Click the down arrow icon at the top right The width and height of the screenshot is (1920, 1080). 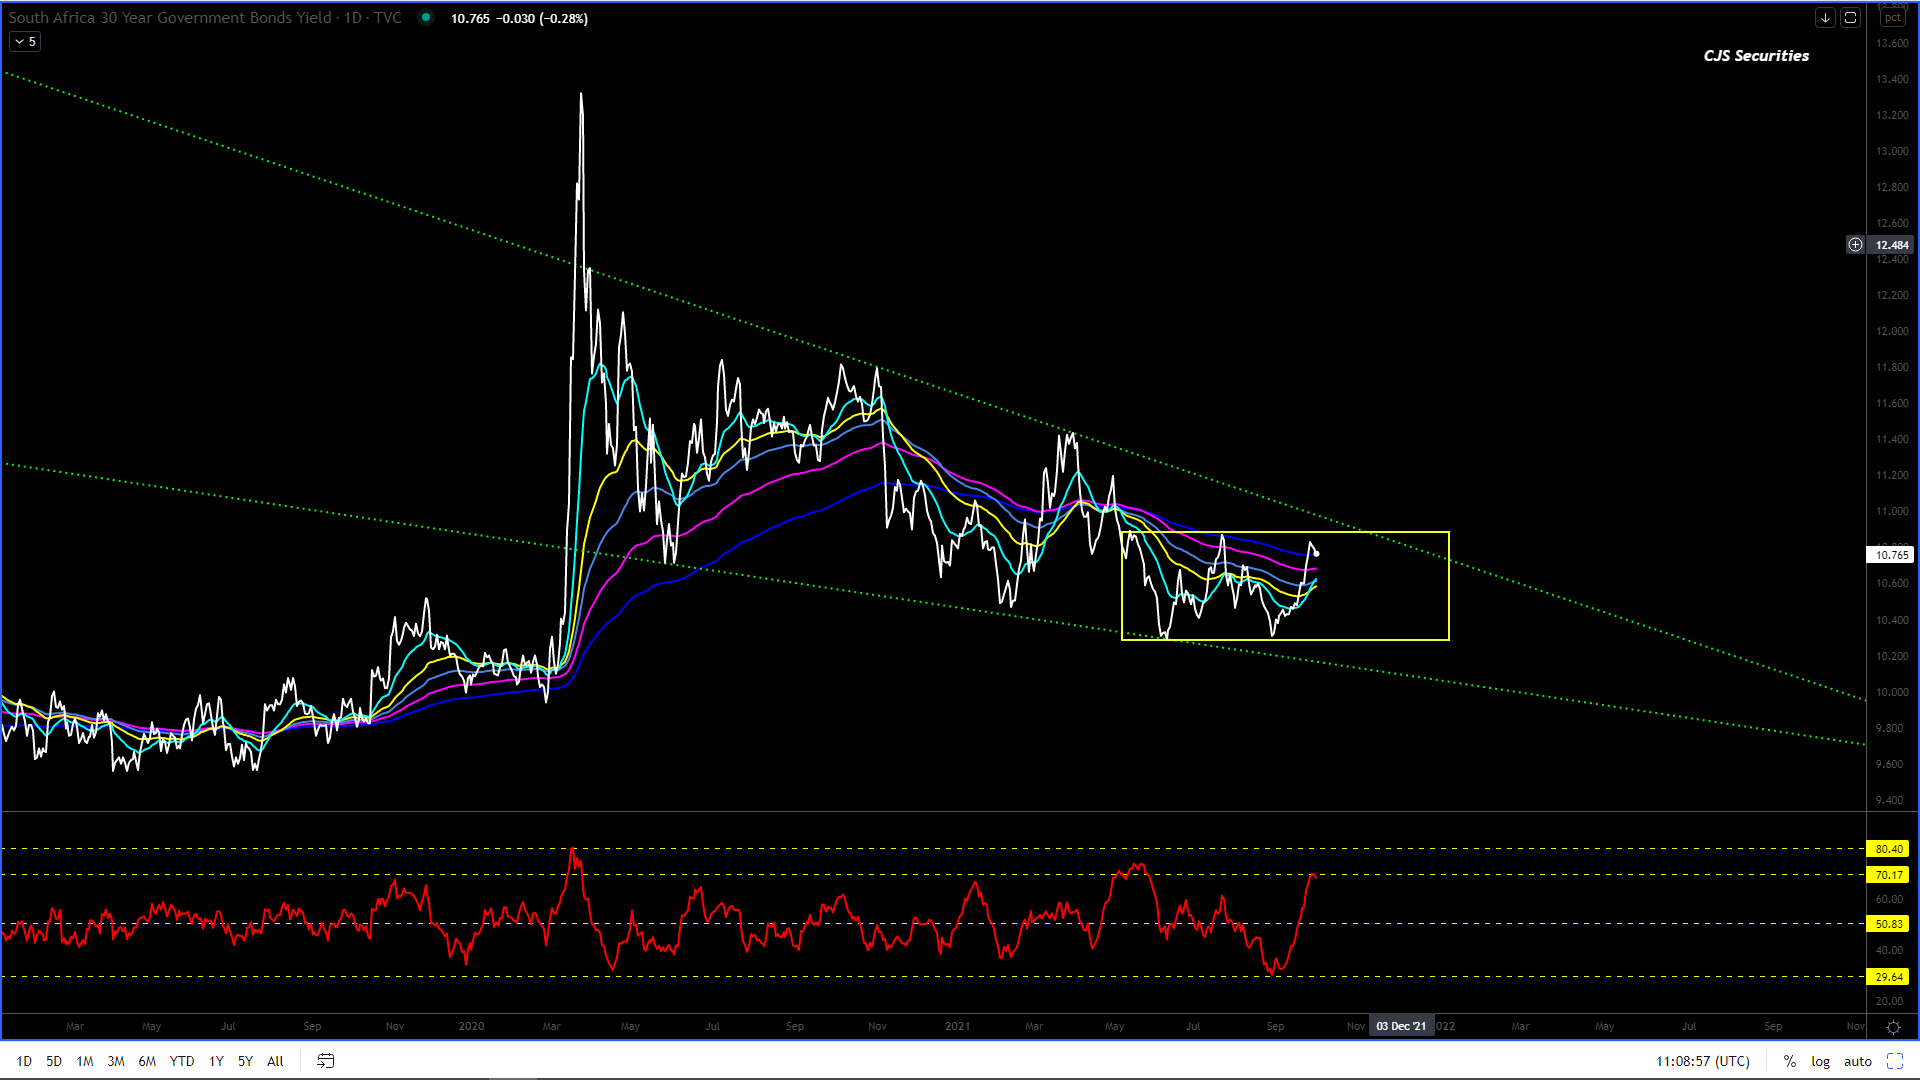1825,18
